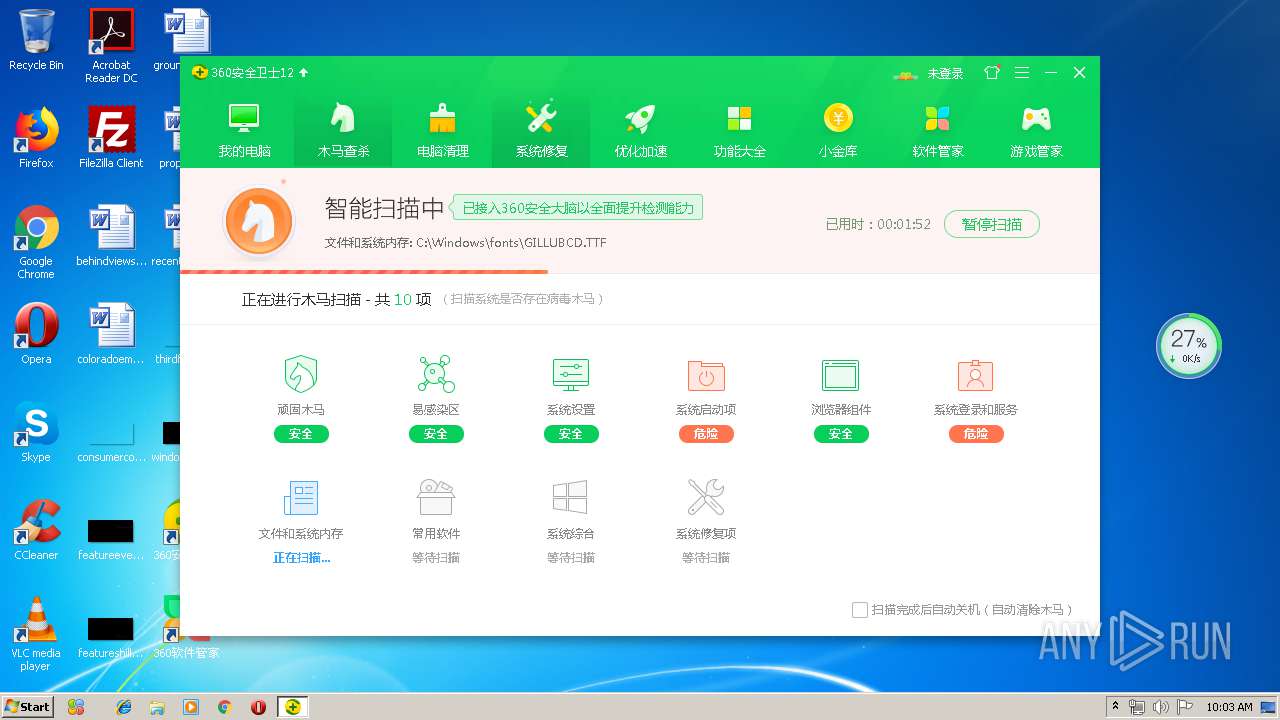This screenshot has width=1280, height=720.
Task: Open Recycle Bin on desktop
Action: coord(36,40)
